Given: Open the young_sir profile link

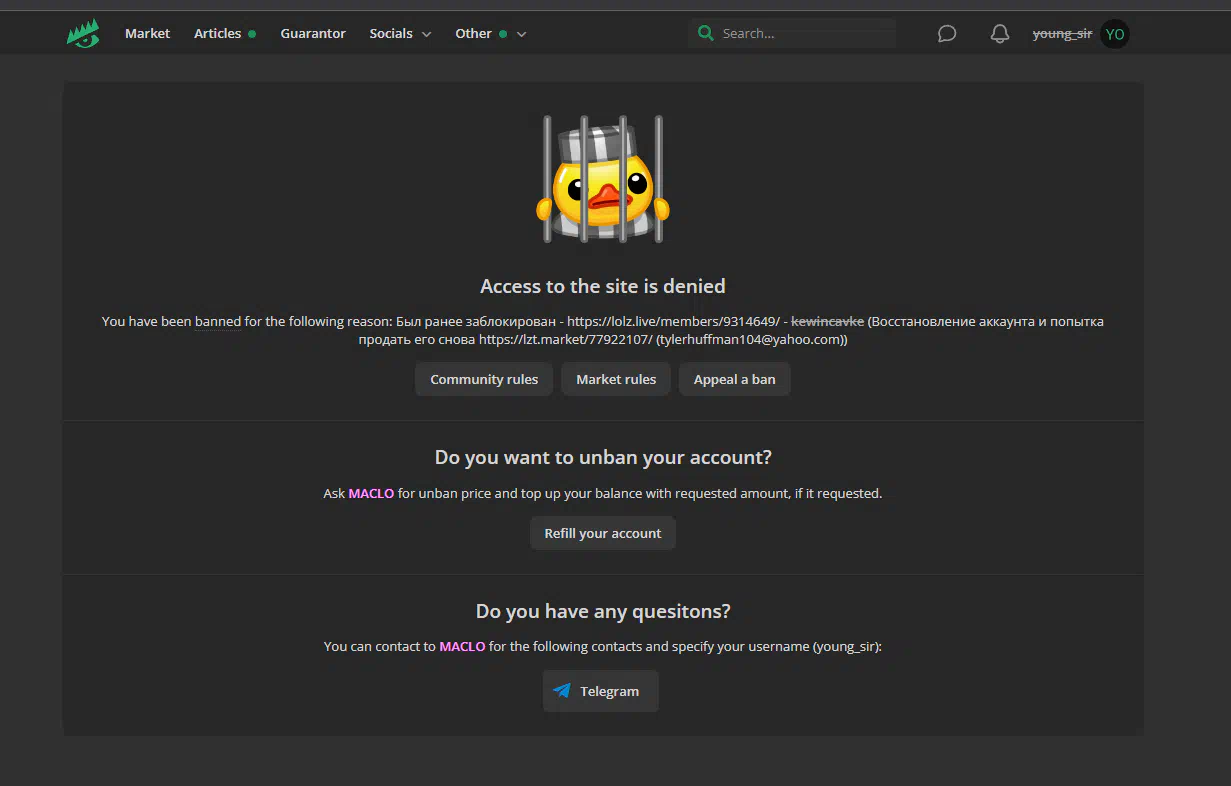Looking at the screenshot, I should (x=1062, y=33).
